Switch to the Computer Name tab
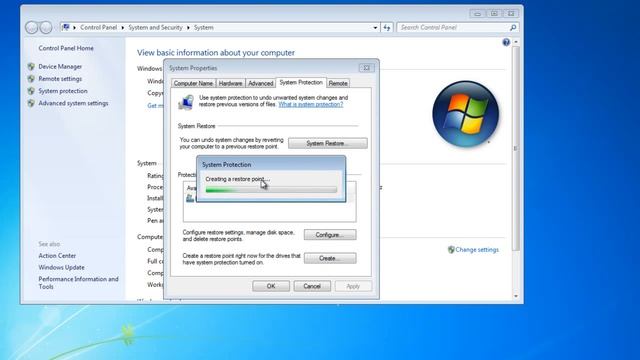The height and width of the screenshot is (360, 640). point(193,83)
